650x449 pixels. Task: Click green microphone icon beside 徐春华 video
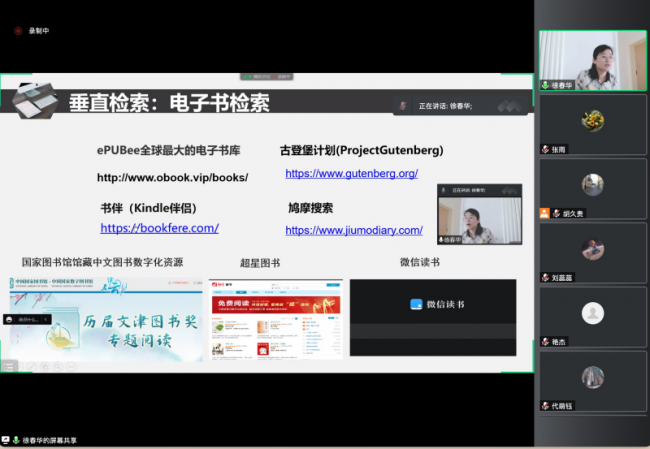[546, 85]
